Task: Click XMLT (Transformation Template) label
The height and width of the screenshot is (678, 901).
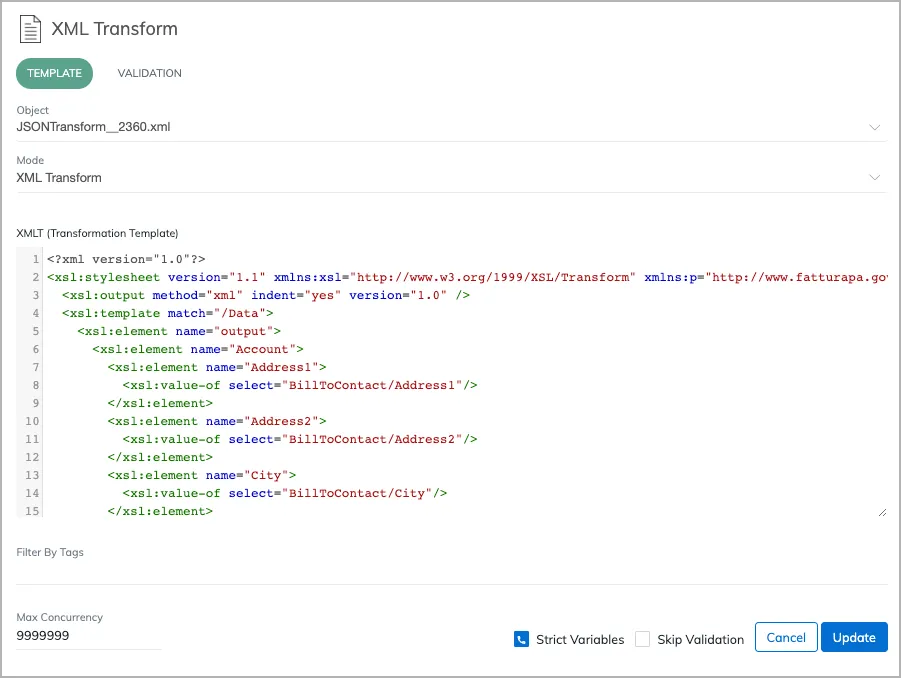Action: pyautogui.click(x=97, y=233)
